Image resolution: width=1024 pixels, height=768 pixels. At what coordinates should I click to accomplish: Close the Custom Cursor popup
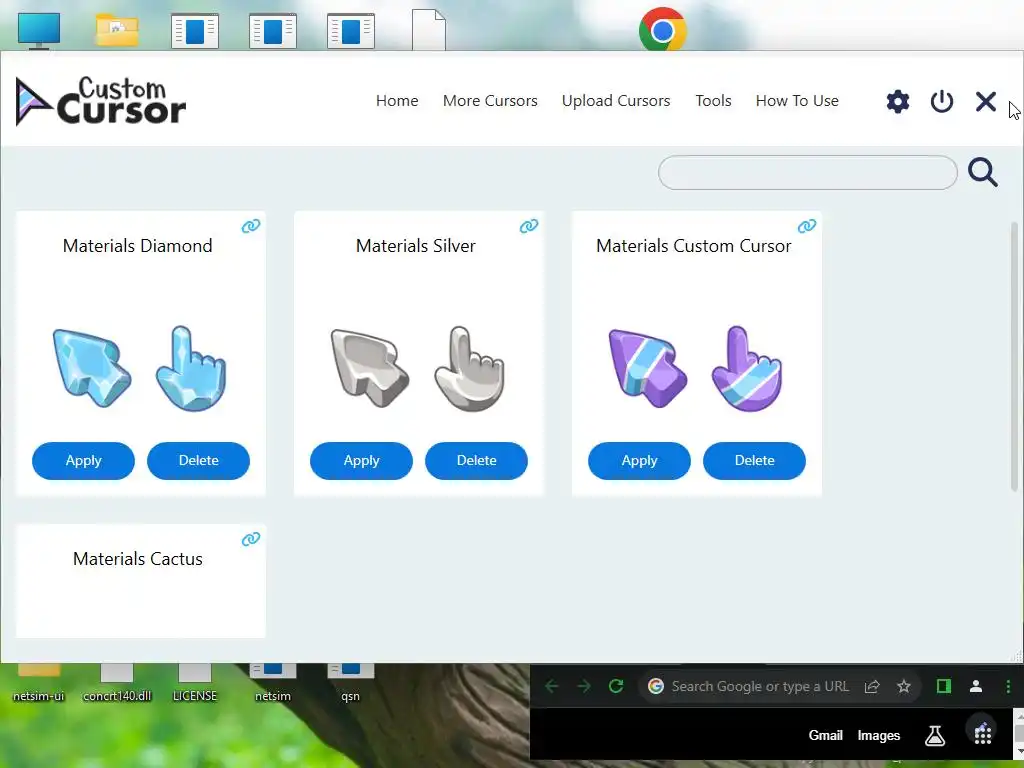tap(985, 101)
